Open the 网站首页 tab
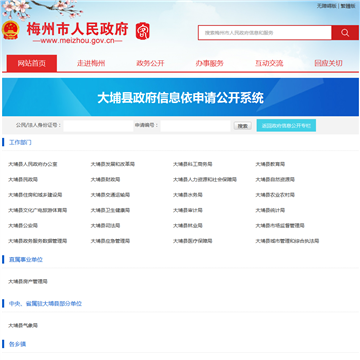The width and height of the screenshot is (360, 360). 32,63
